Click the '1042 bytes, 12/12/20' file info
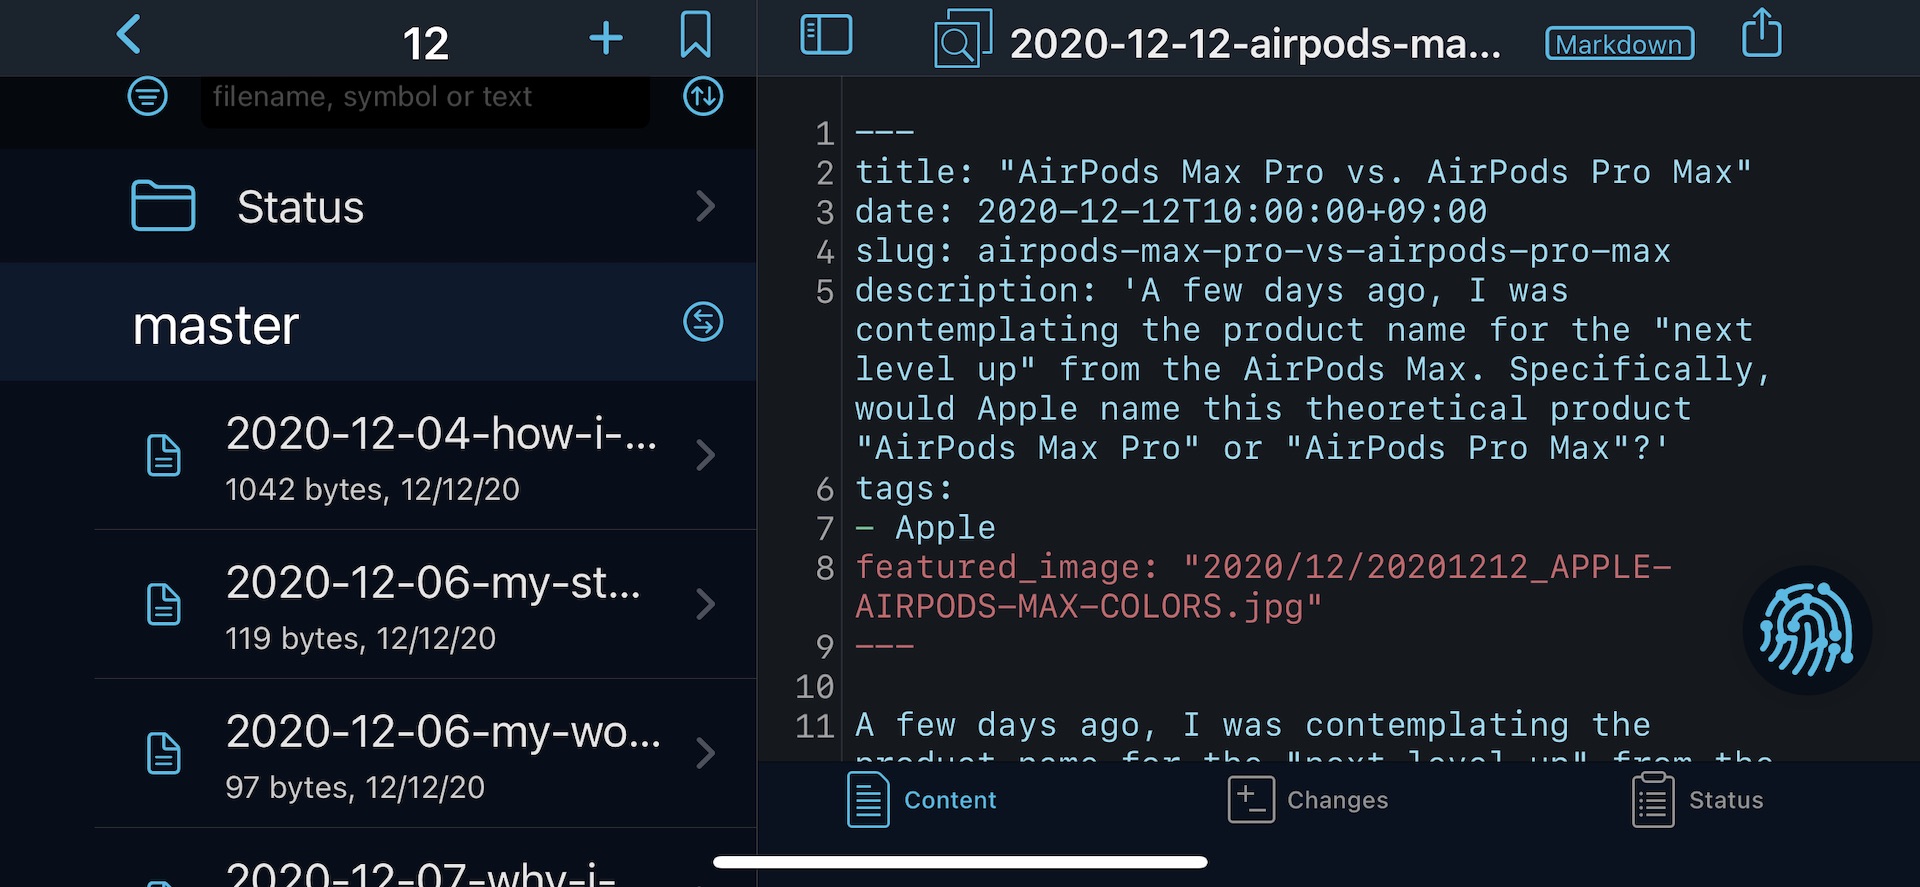 click(372, 490)
